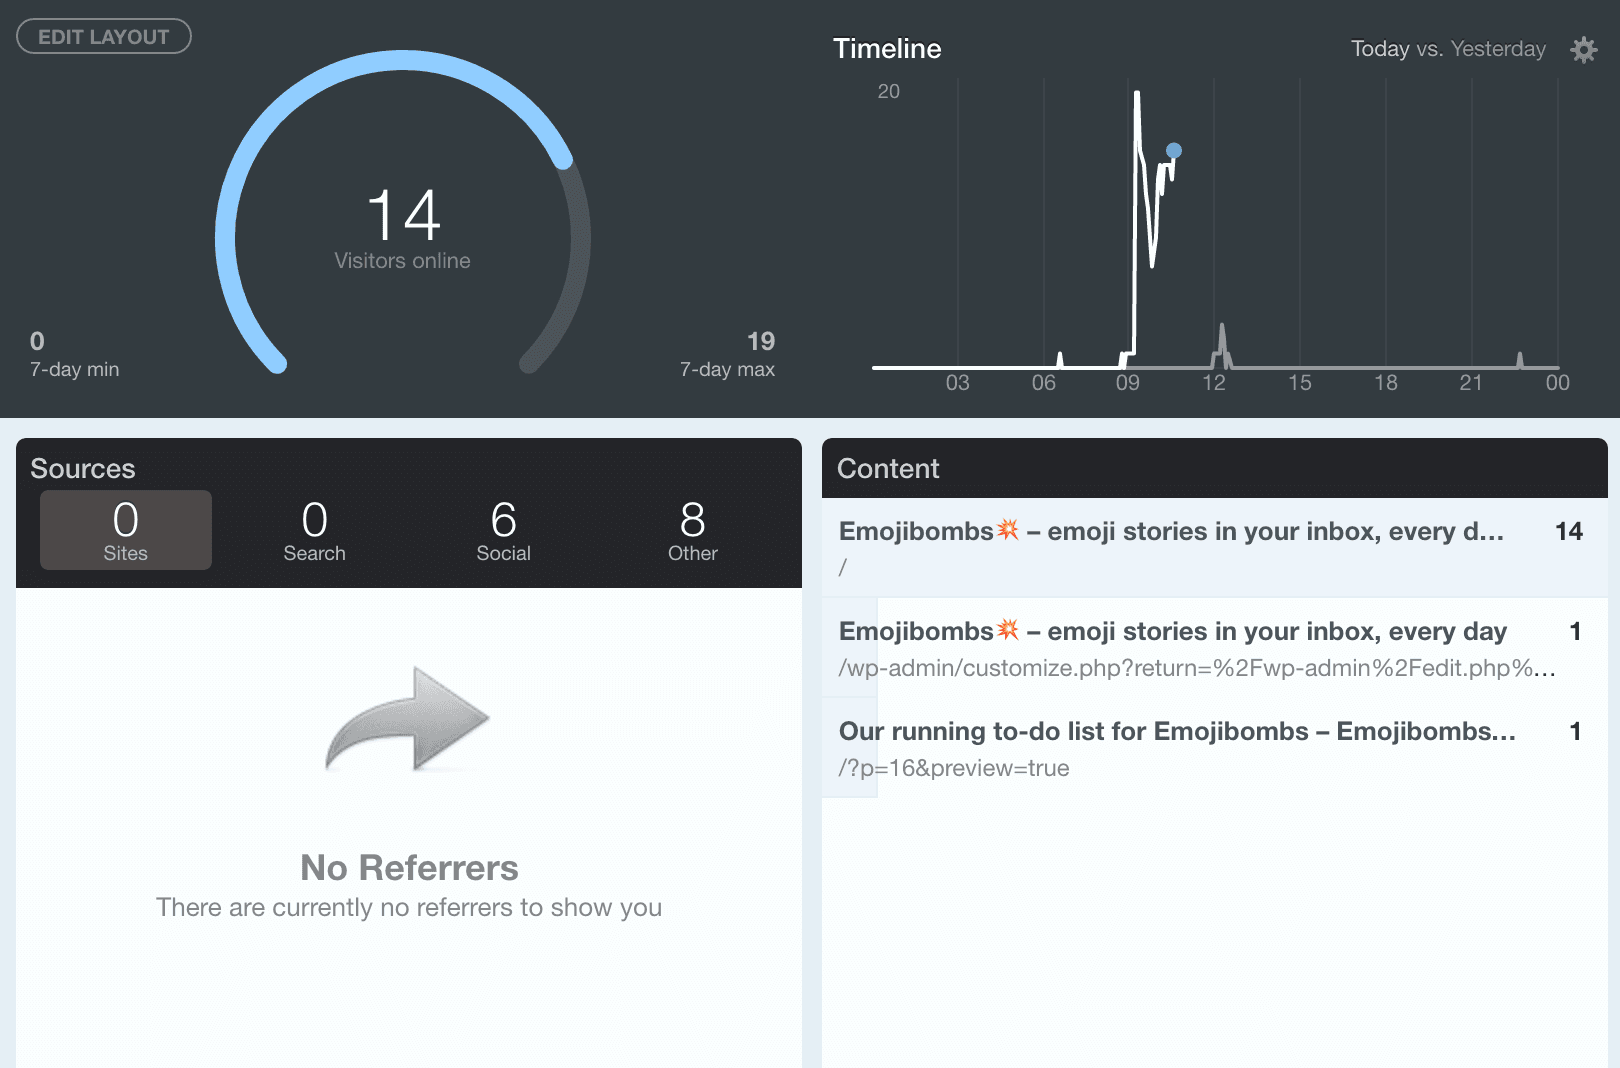Switch to the Search sources tab
This screenshot has width=1620, height=1068.
314,530
